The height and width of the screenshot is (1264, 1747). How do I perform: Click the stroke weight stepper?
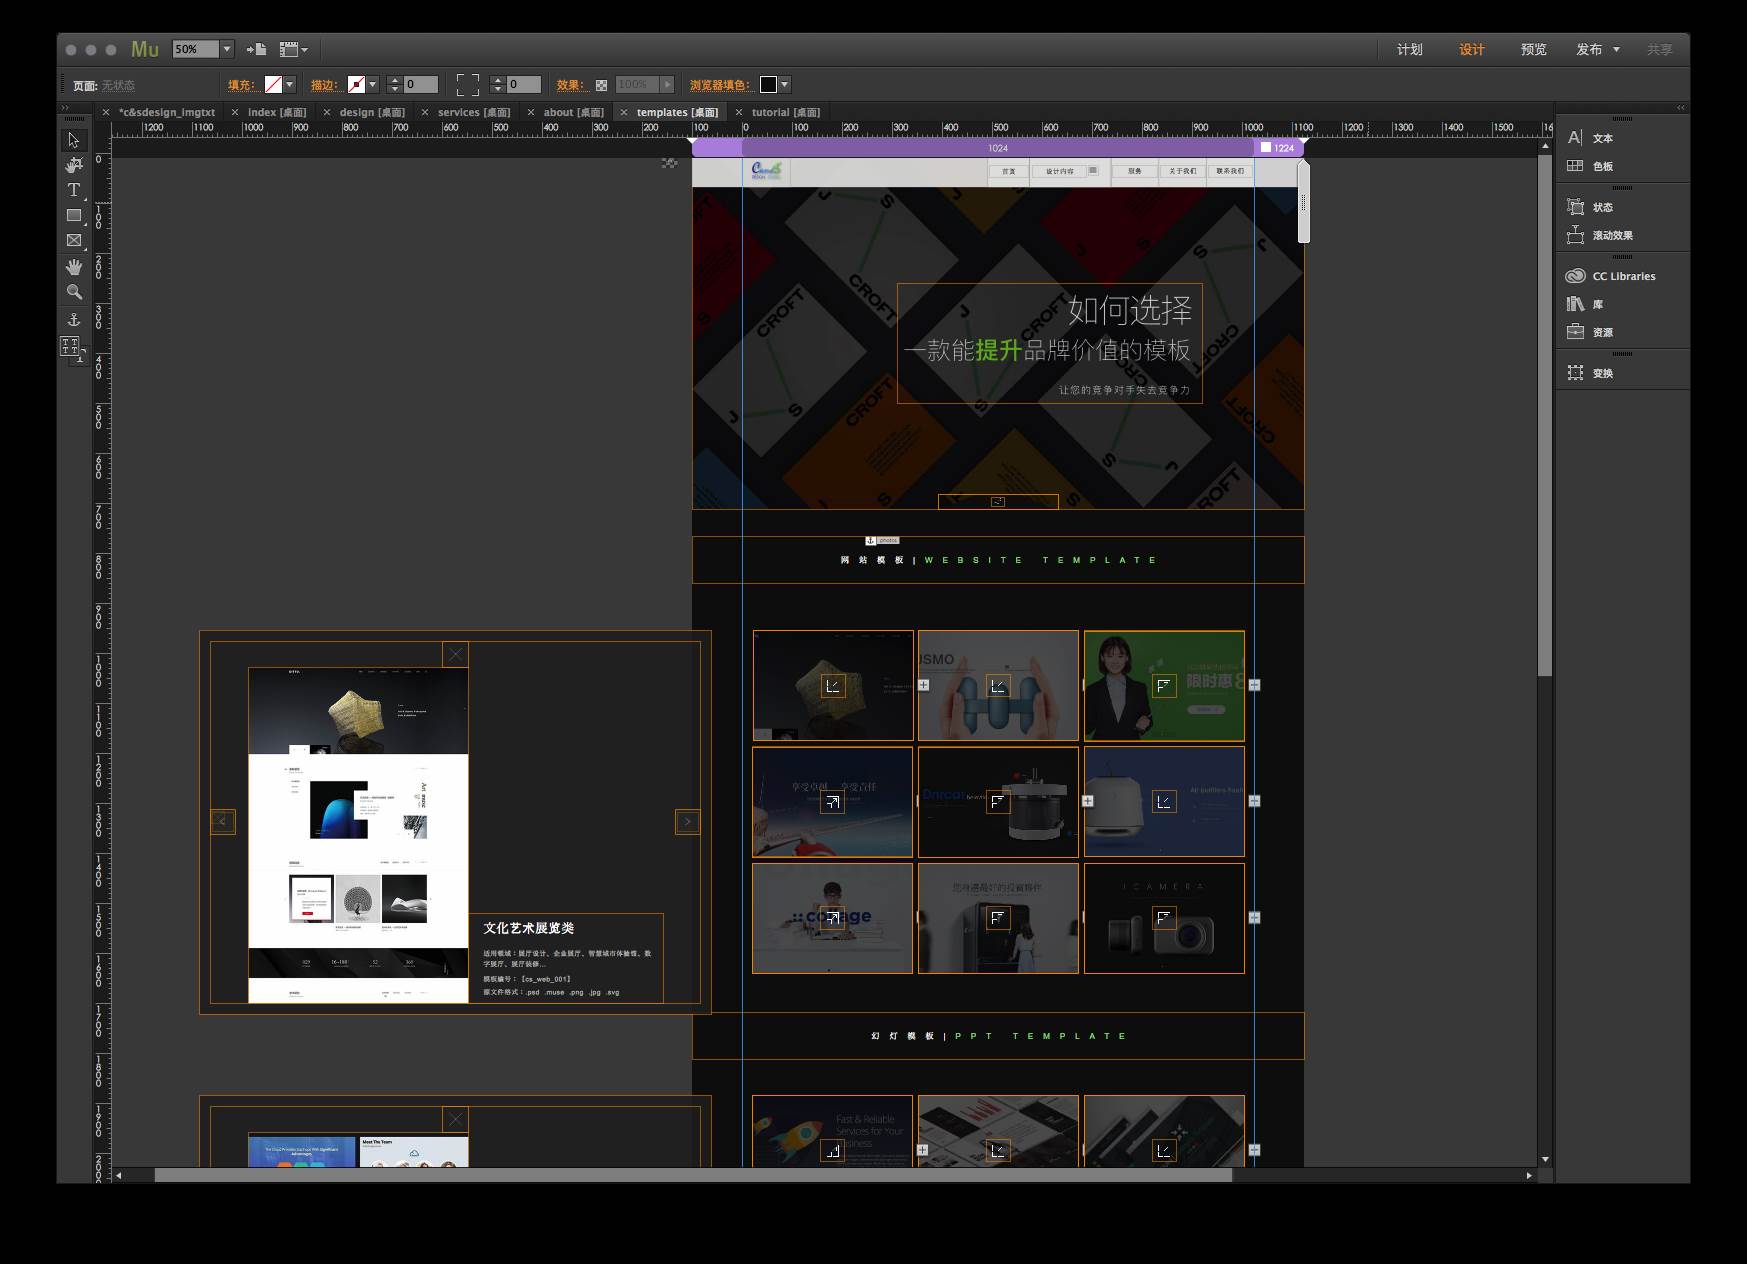click(394, 85)
